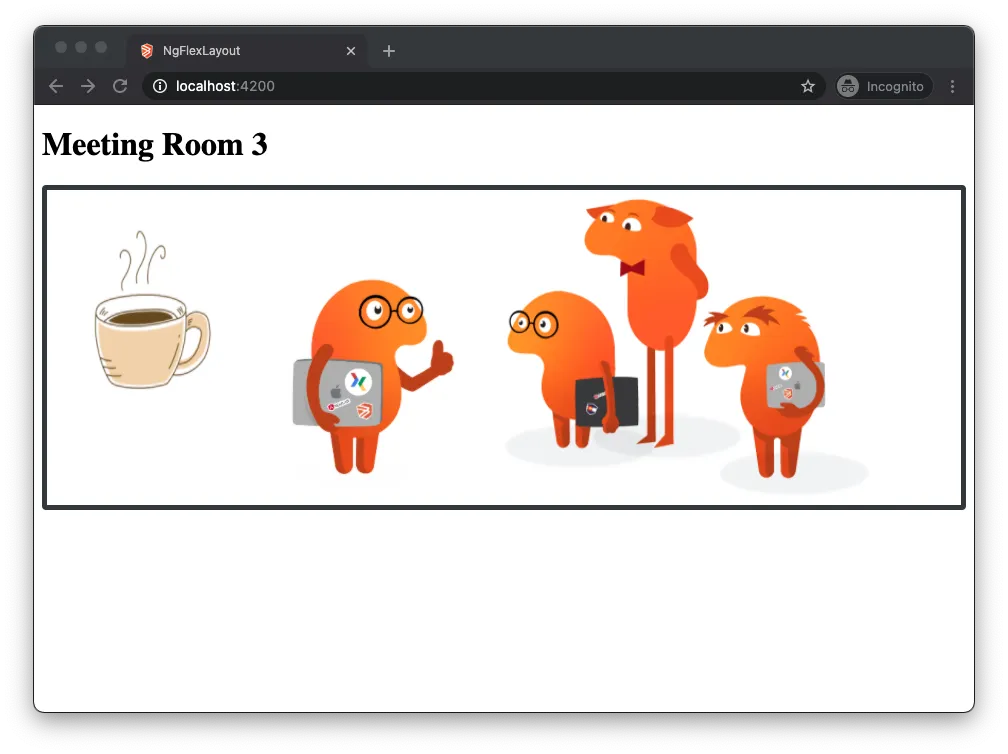Focus the localhost:4200 address bar
This screenshot has height=754, width=1008.
483,86
